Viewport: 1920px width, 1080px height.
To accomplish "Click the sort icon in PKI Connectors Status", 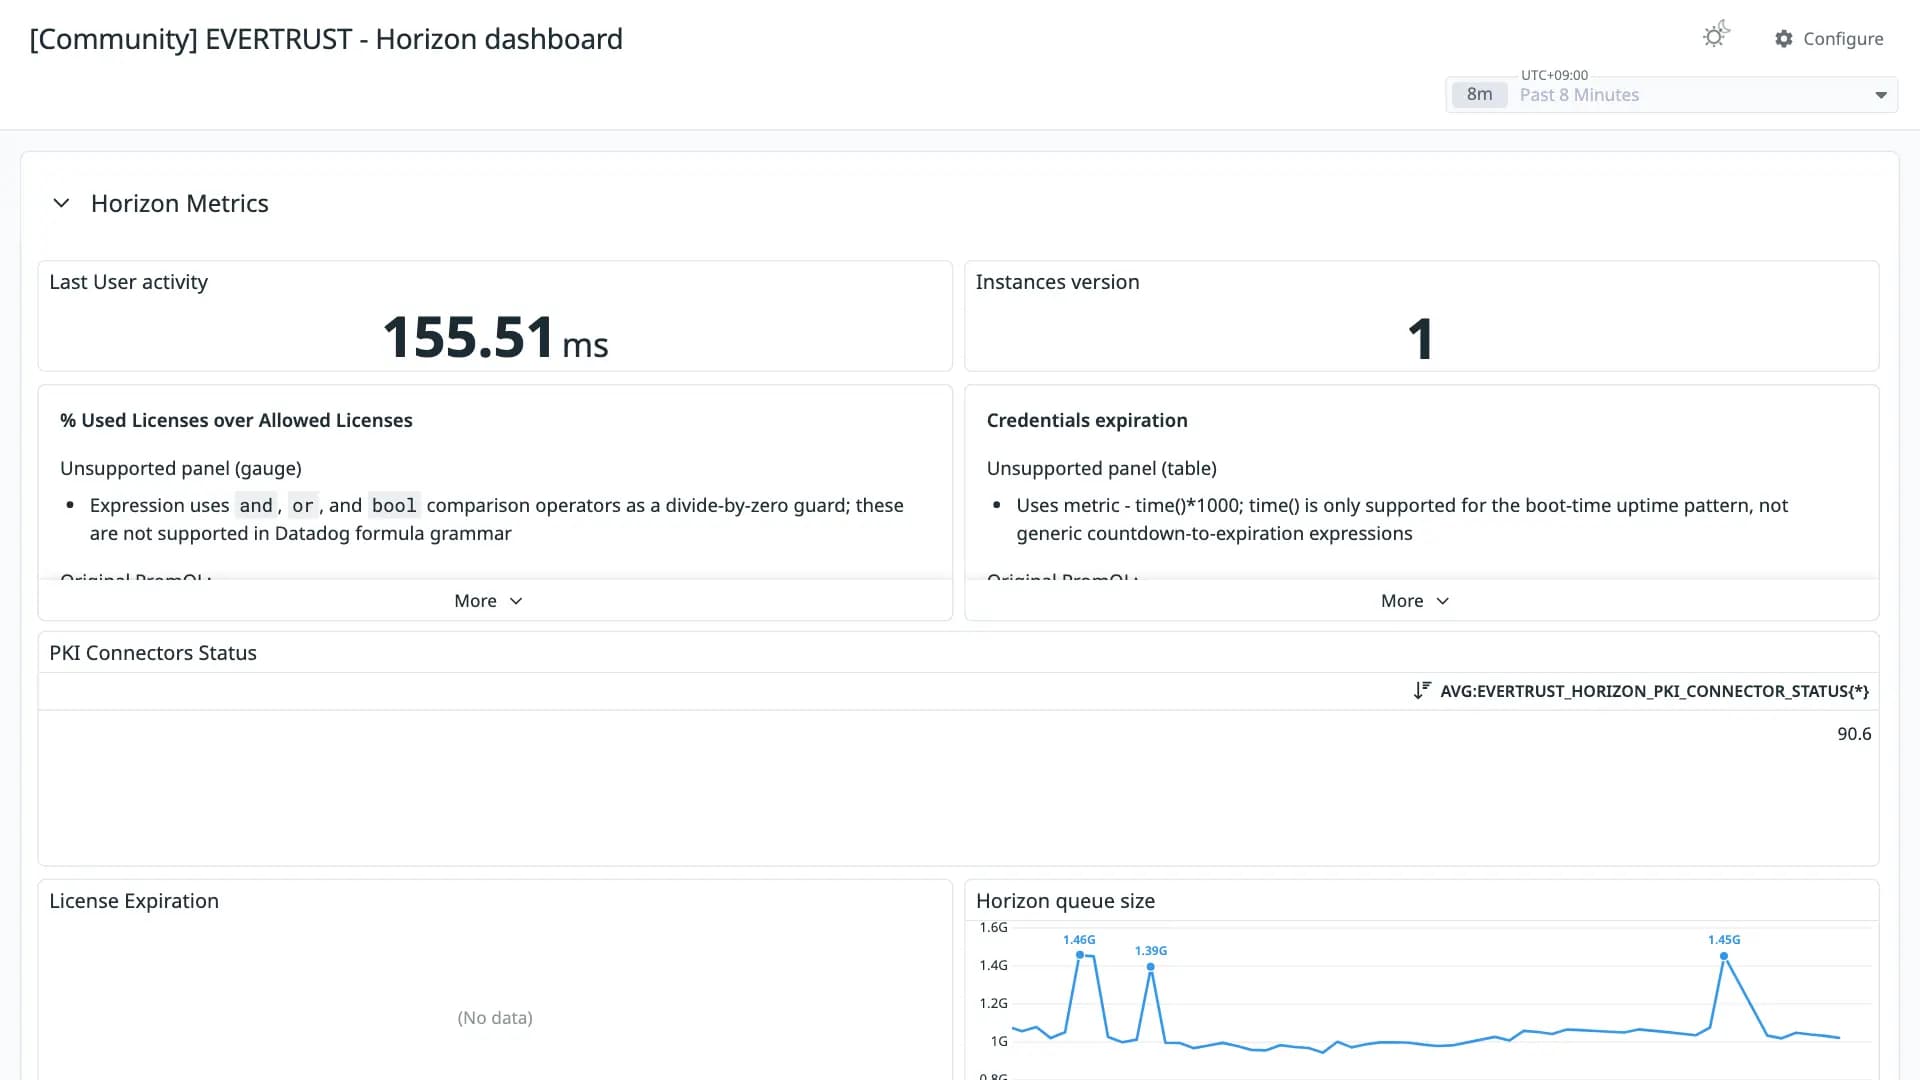I will pyautogui.click(x=1422, y=691).
